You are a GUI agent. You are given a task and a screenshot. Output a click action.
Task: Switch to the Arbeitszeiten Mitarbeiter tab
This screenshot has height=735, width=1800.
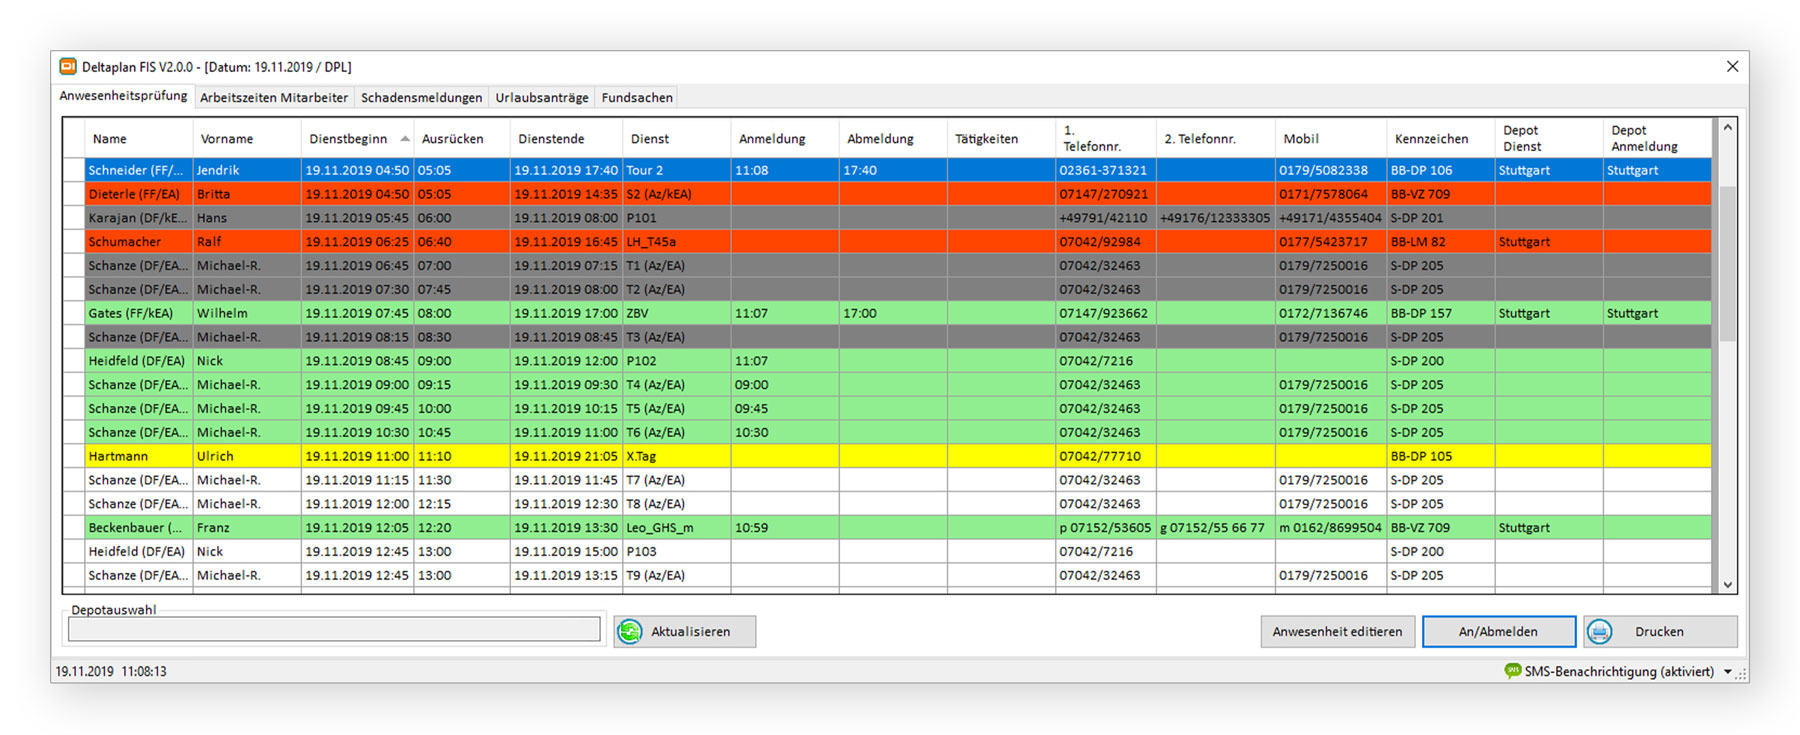point(273,98)
